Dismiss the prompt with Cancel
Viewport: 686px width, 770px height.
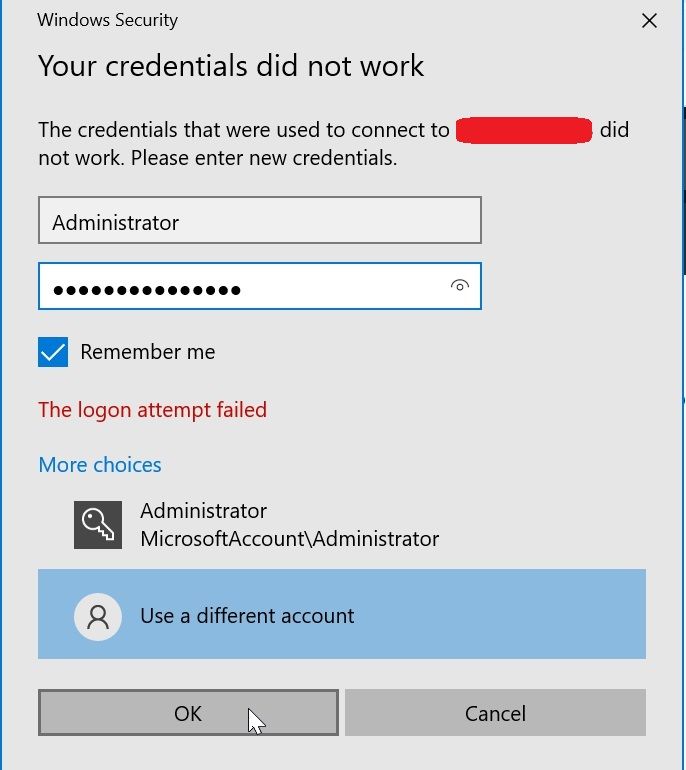[495, 713]
